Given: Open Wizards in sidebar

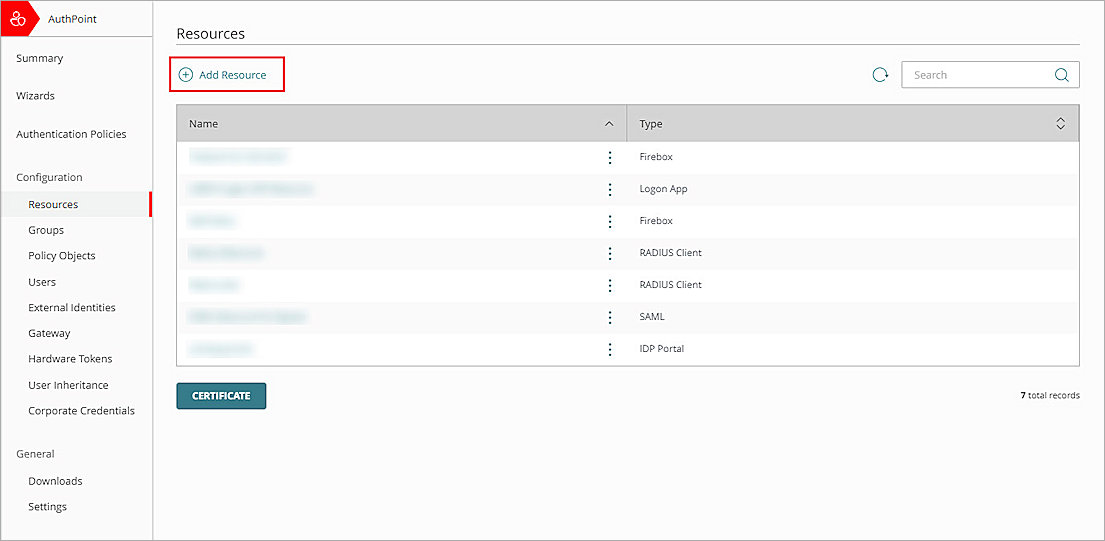Looking at the screenshot, I should pos(35,96).
